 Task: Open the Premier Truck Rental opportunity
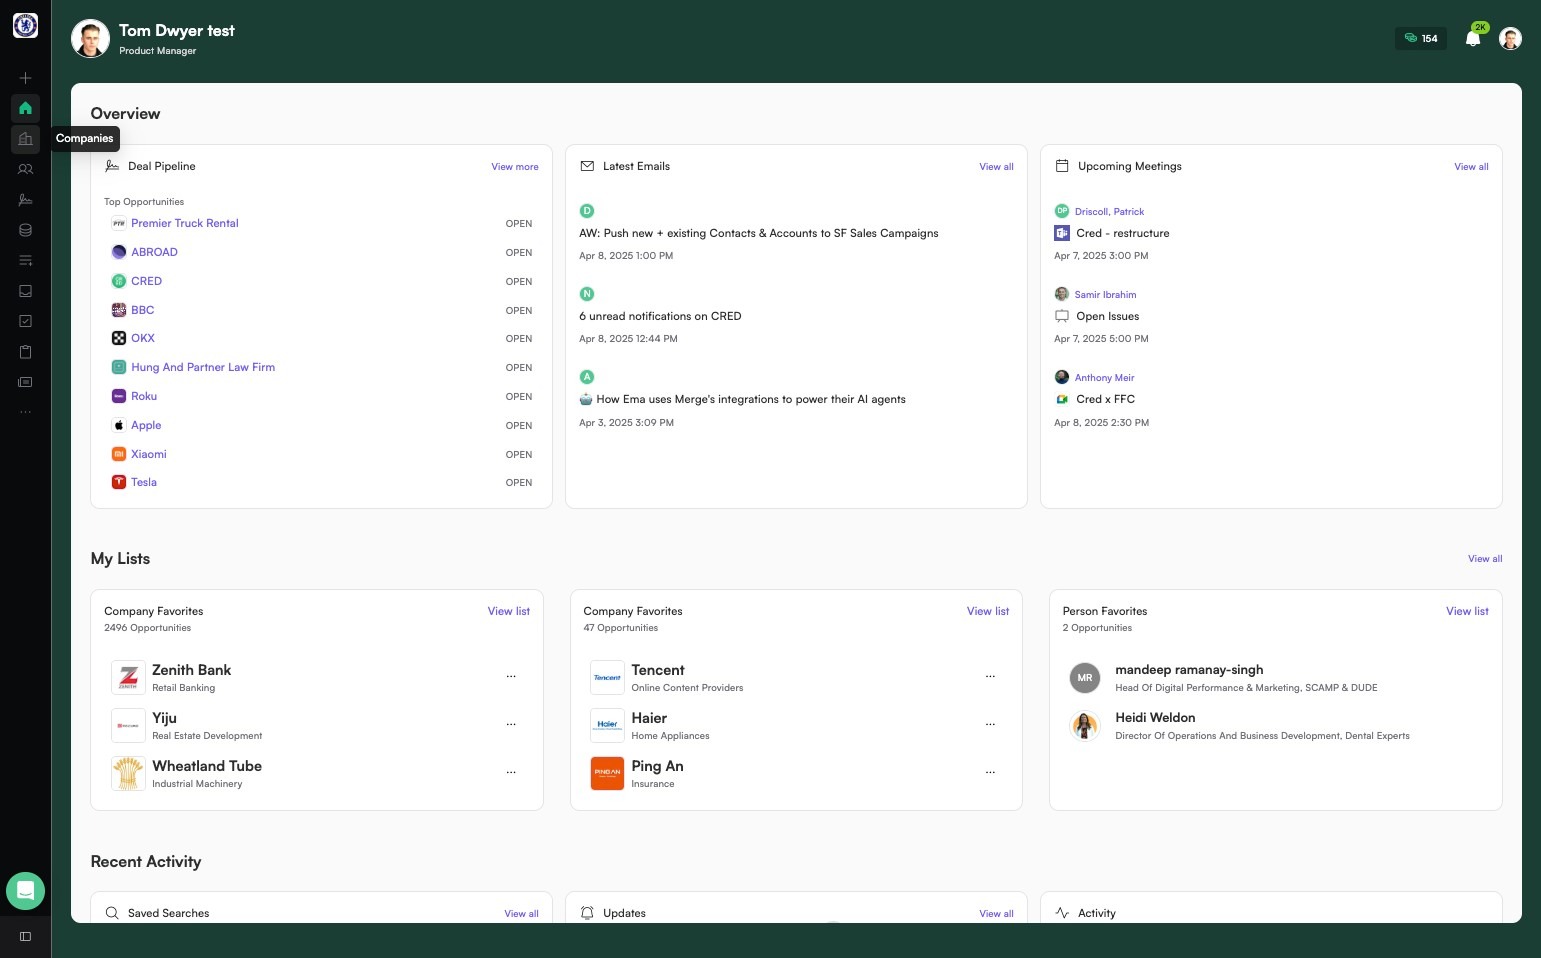[x=185, y=224]
